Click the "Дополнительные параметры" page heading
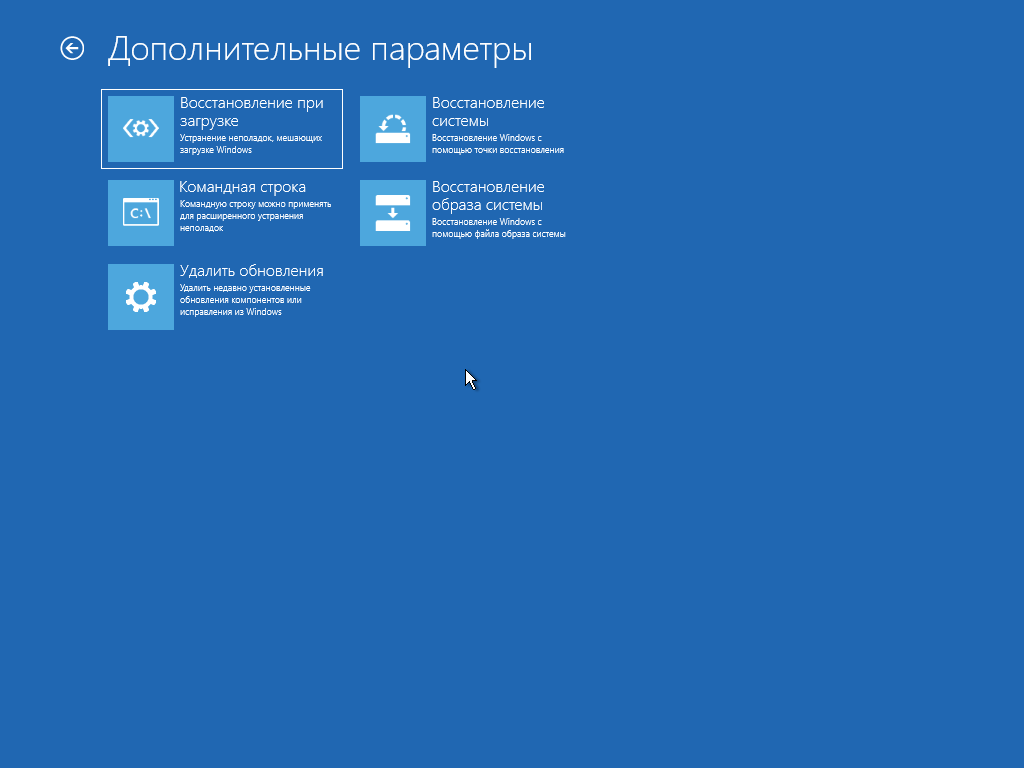This screenshot has width=1024, height=768. (320, 49)
